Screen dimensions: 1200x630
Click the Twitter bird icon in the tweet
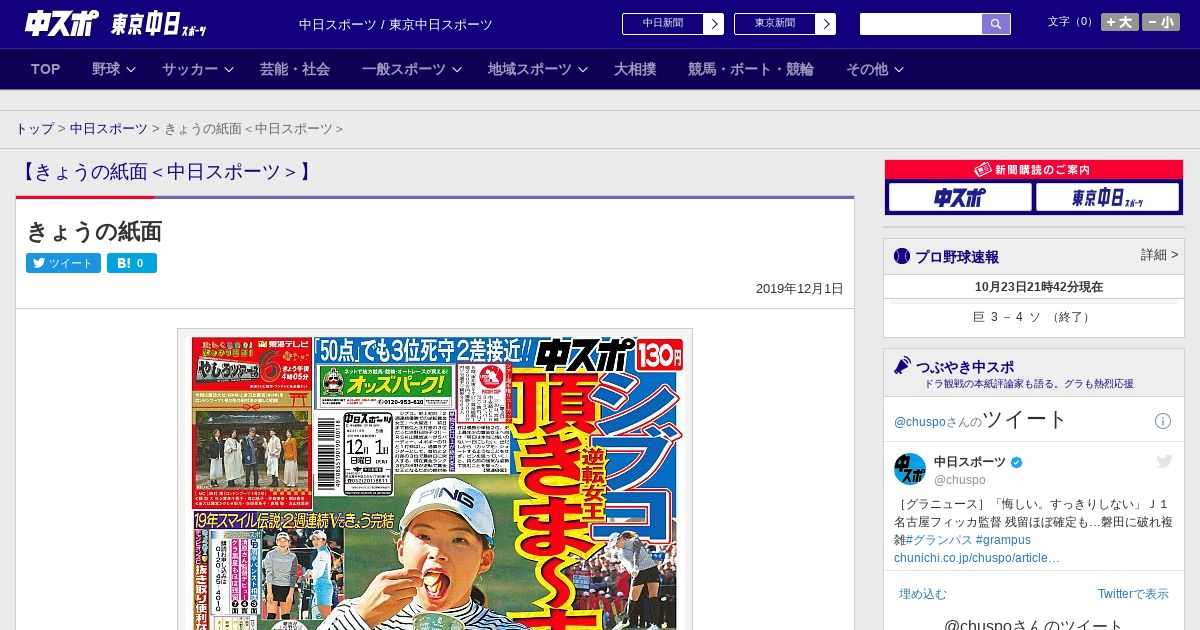pyautogui.click(x=1164, y=461)
